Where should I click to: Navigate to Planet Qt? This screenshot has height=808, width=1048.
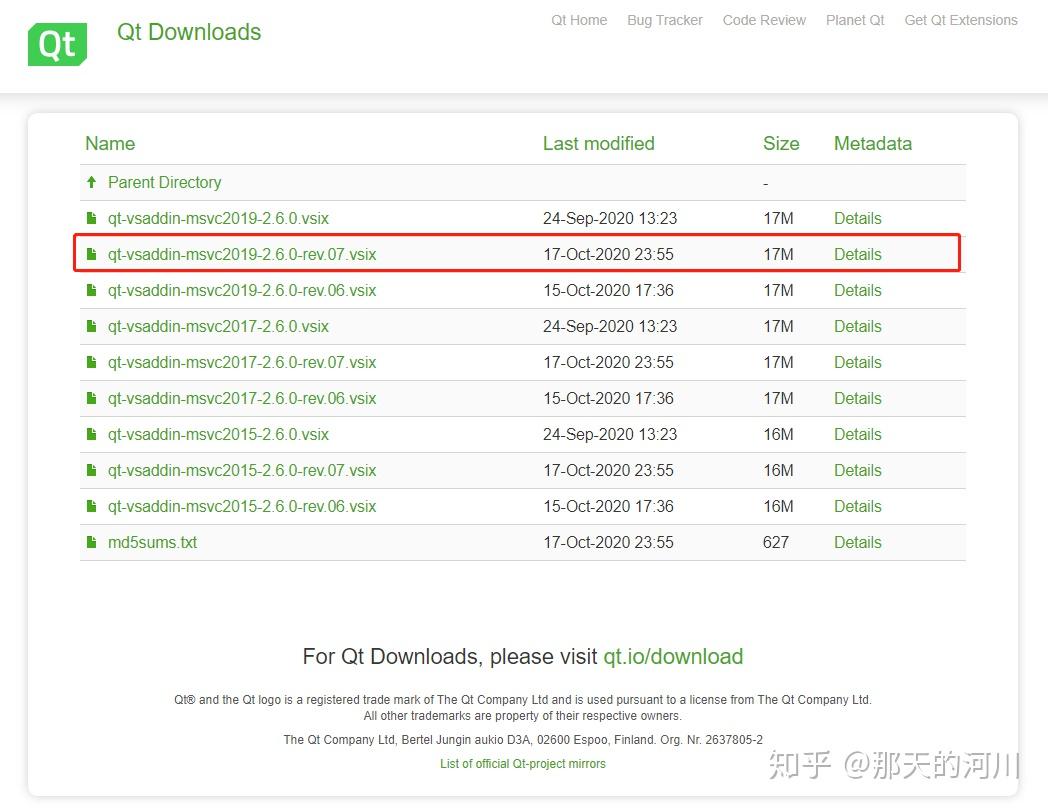tap(855, 20)
